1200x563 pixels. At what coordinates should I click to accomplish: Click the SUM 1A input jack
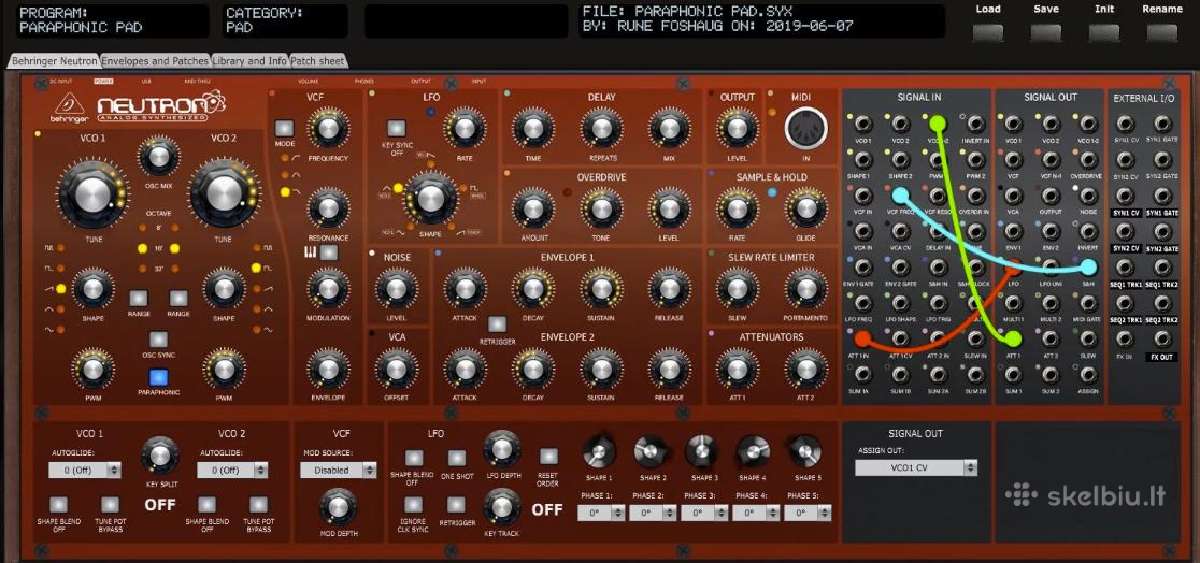point(863,373)
